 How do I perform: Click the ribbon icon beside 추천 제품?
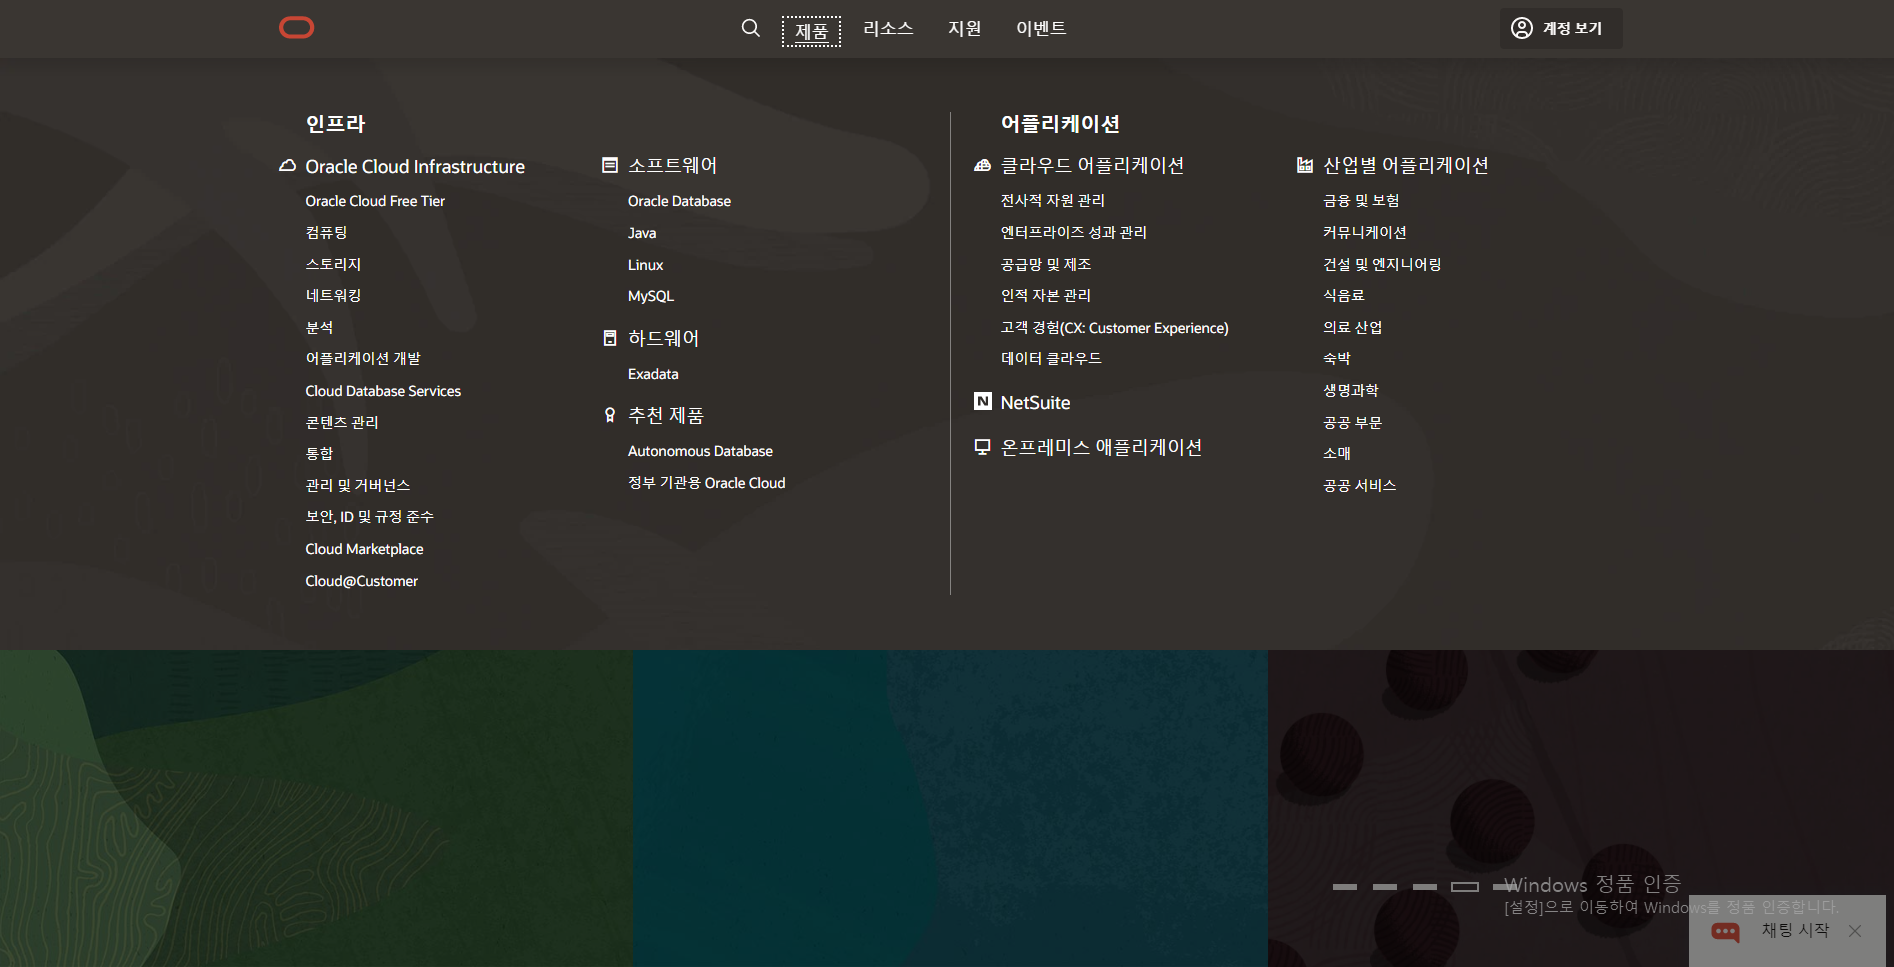pos(610,415)
